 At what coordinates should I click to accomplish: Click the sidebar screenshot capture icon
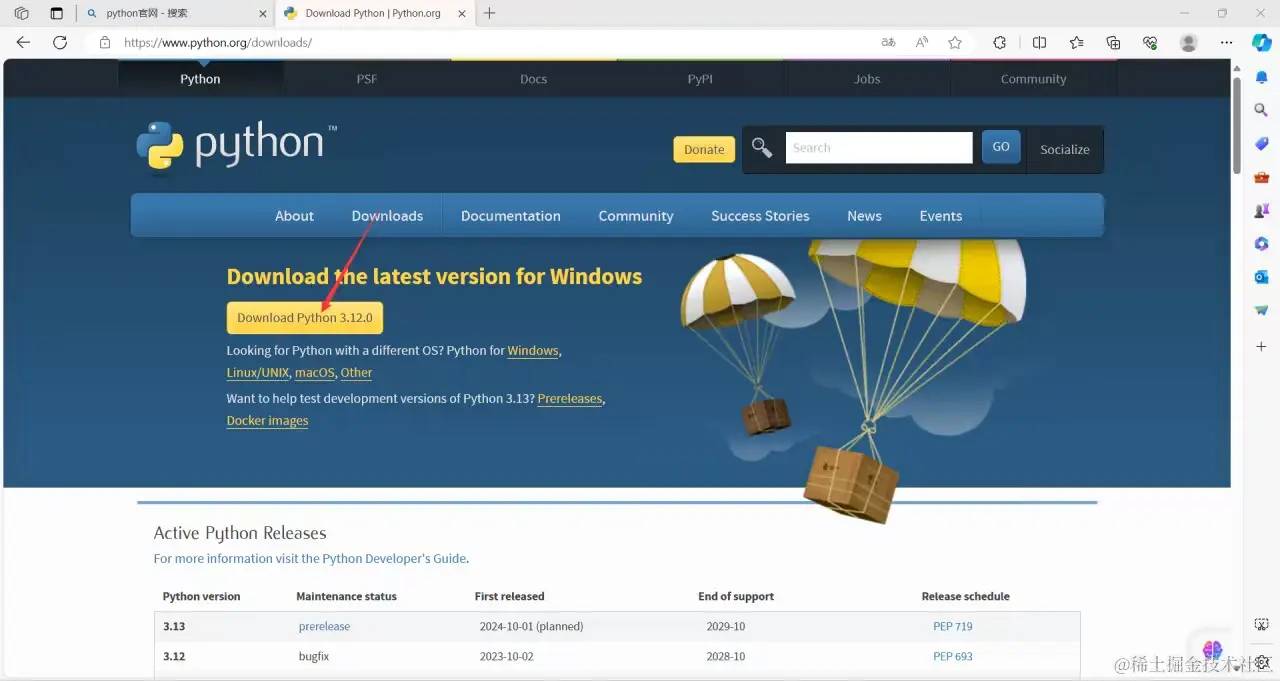point(1262,624)
